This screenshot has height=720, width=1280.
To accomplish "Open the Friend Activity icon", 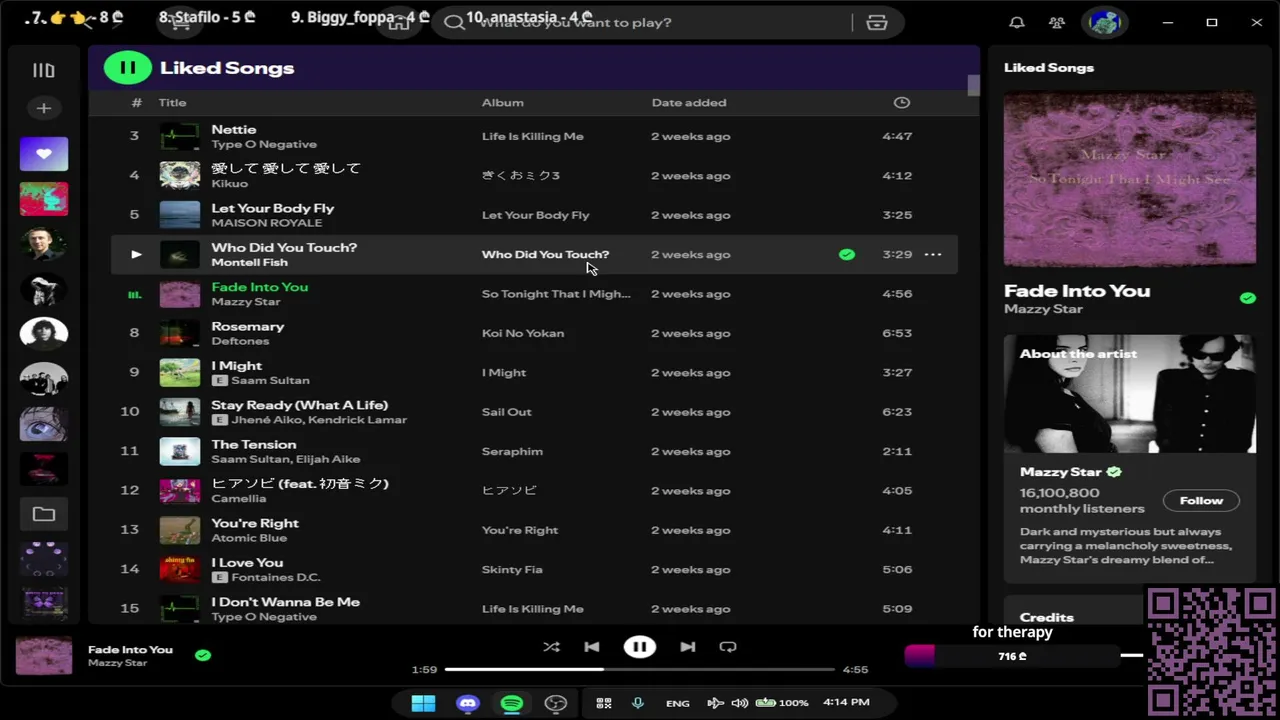I will coord(1056,22).
